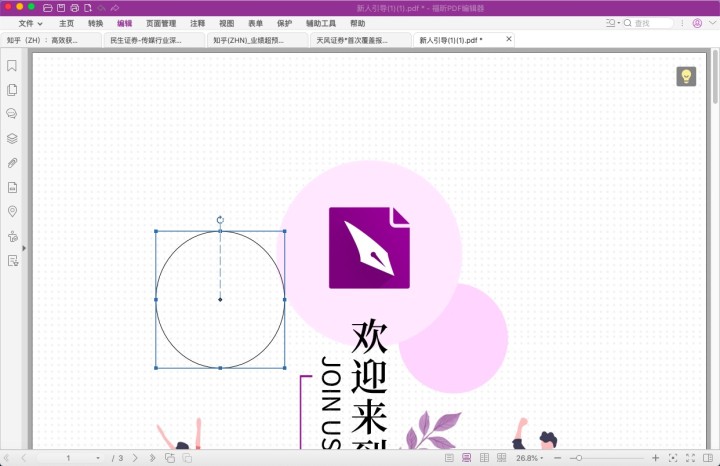This screenshot has height=466, width=720.
Task: Expand the 文件 menu dropdown
Action: pos(31,23)
